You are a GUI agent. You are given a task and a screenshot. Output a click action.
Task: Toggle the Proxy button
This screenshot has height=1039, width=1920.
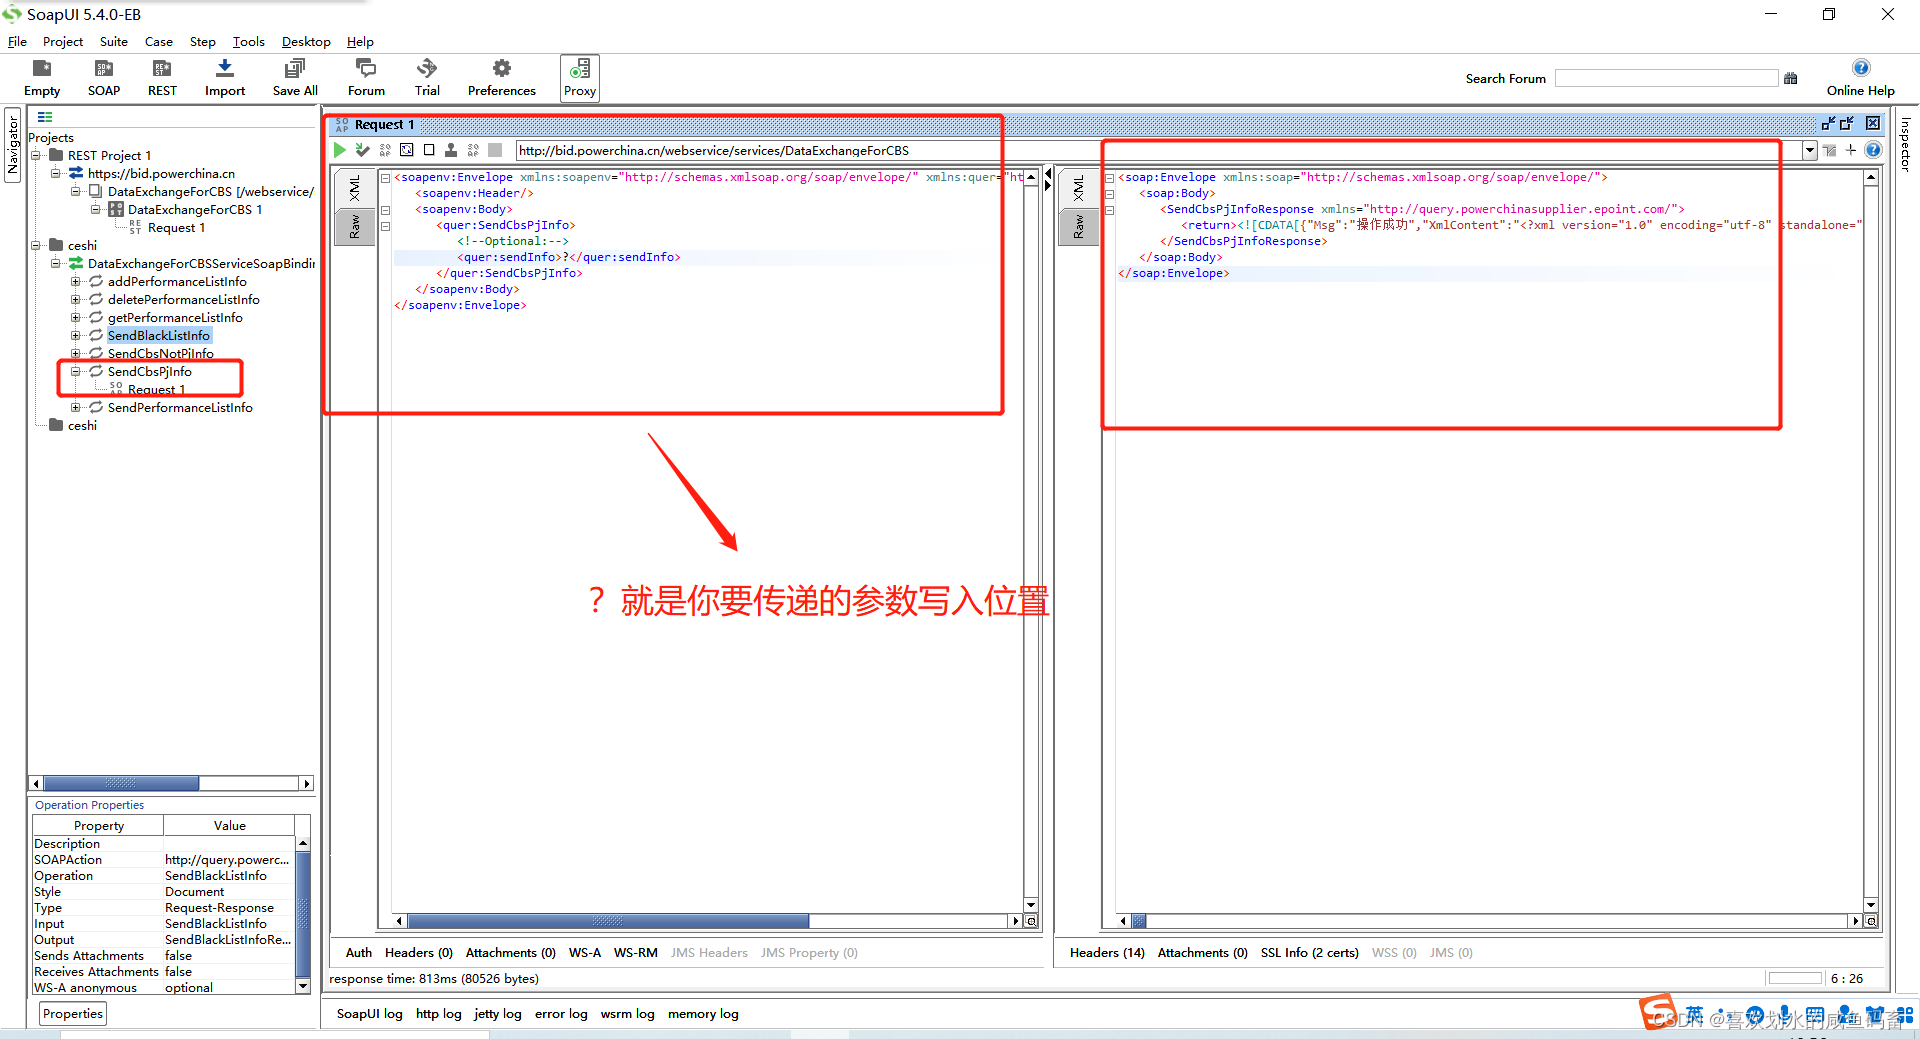pyautogui.click(x=580, y=77)
